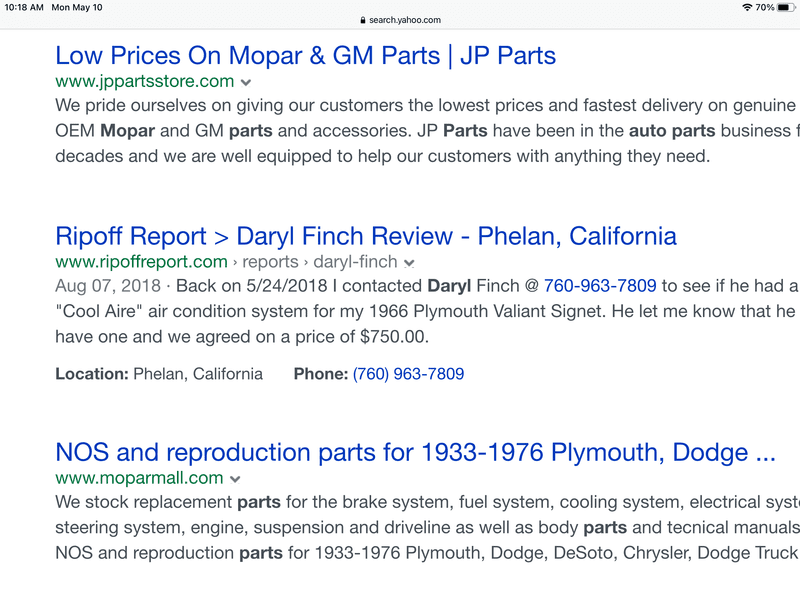Tap the search.yahoo.com address bar
The image size is (800, 600).
400,20
